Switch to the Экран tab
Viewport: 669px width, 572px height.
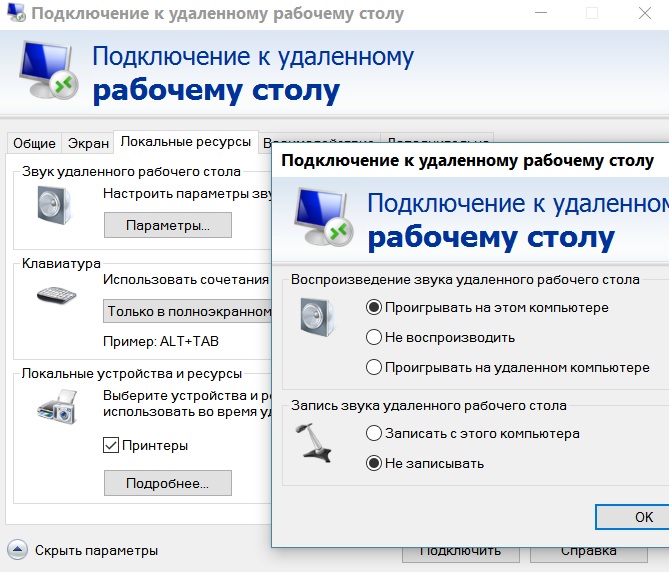tap(88, 143)
